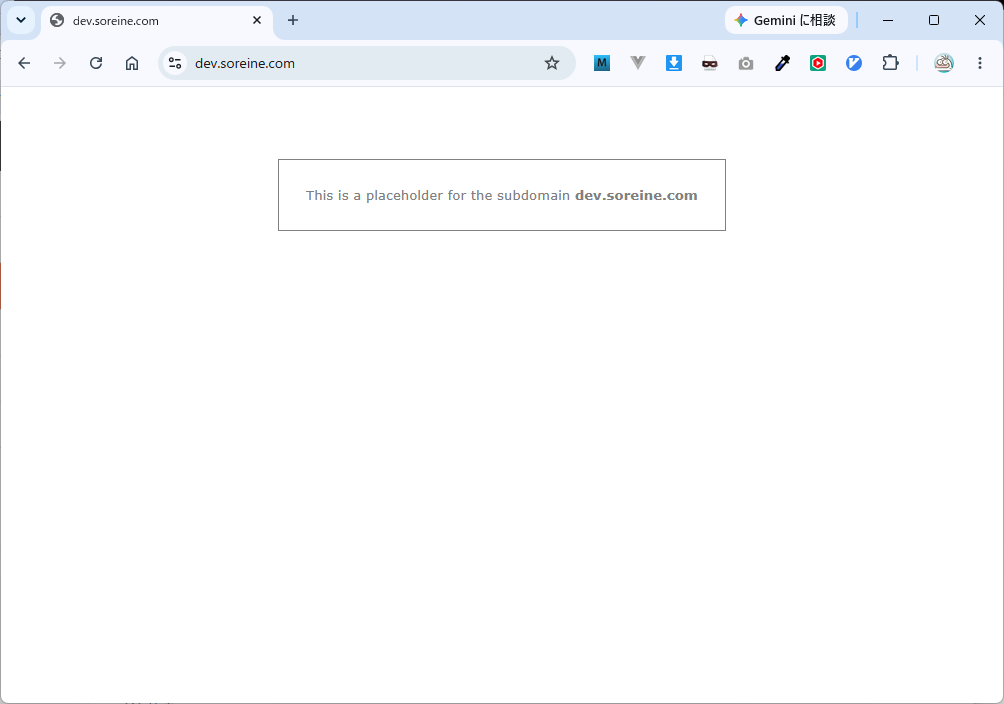Close the browser window
Viewport: 1004px width, 704px height.
(x=980, y=20)
